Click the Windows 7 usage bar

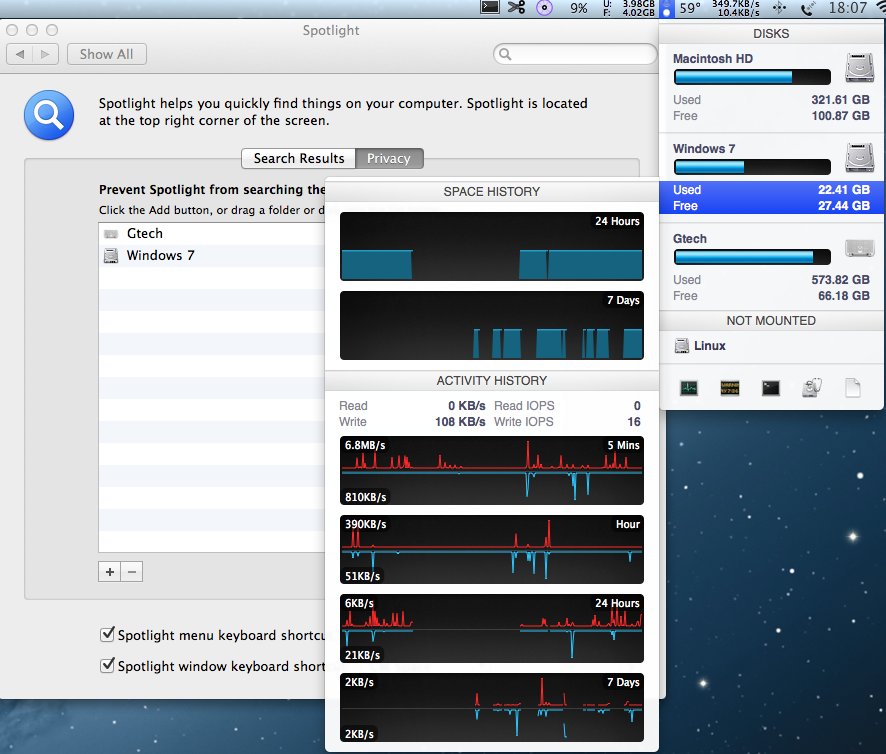coord(752,167)
